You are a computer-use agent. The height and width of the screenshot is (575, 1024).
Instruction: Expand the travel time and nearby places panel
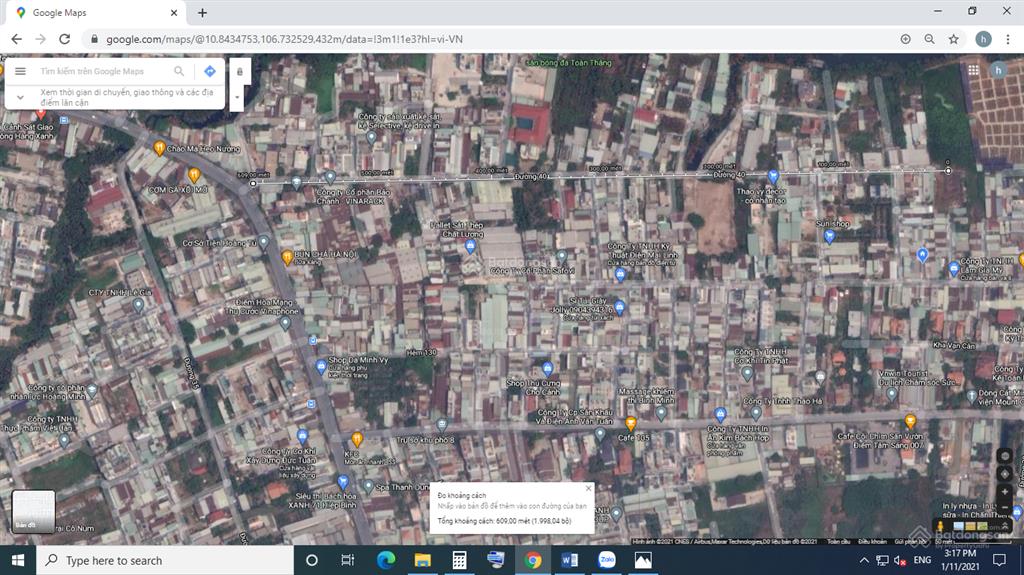click(20, 96)
